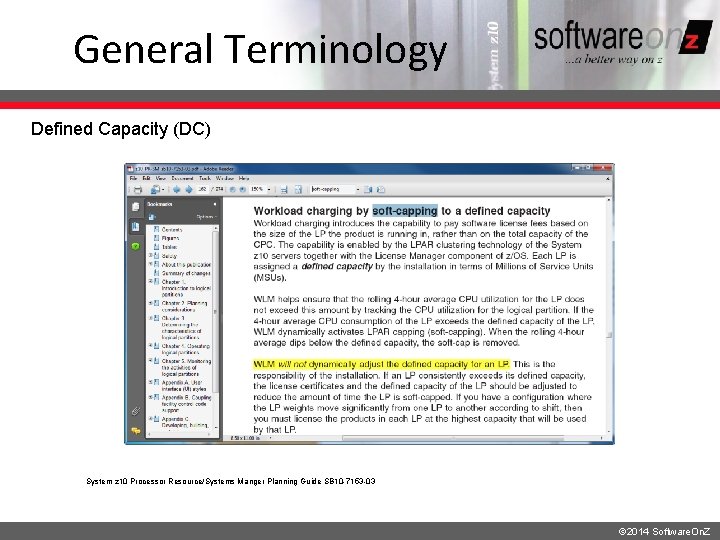This screenshot has width=720, height=540.
Task: Click the document horizontal scrollbar
Action: (452, 438)
